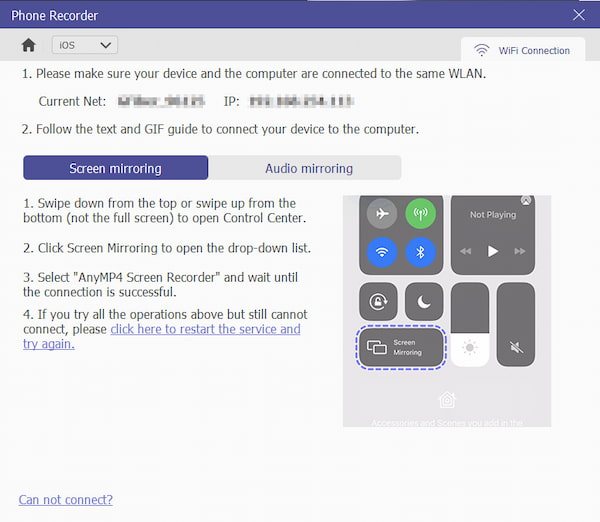Select the Screen mirroring tab

coord(116,168)
